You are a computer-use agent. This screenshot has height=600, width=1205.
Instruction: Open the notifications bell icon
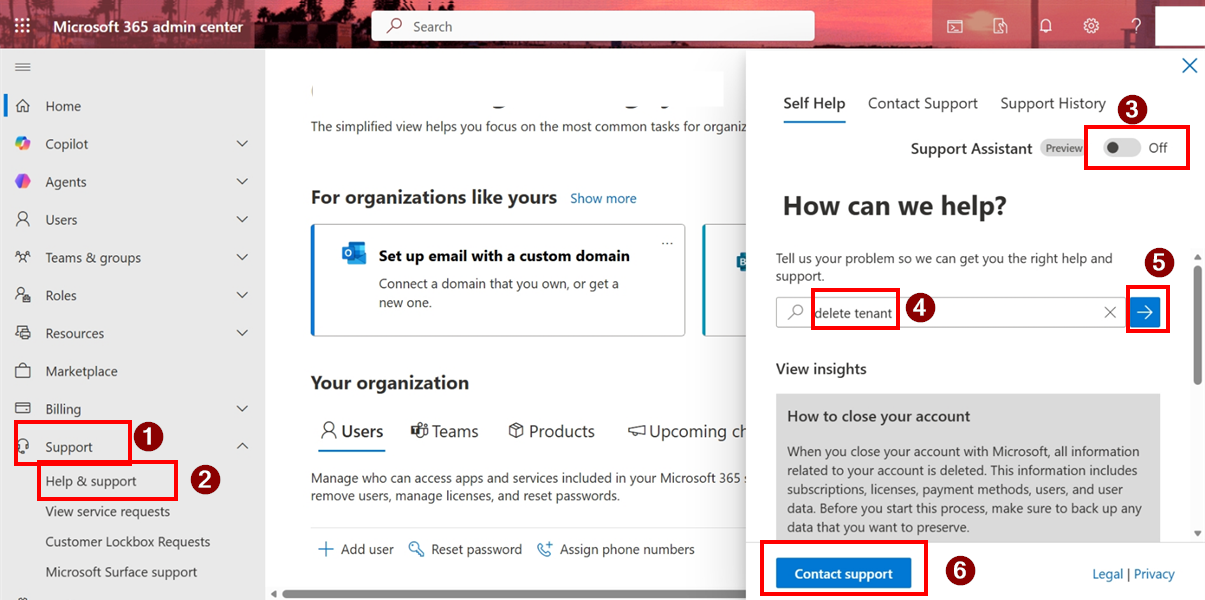pyautogui.click(x=1046, y=26)
